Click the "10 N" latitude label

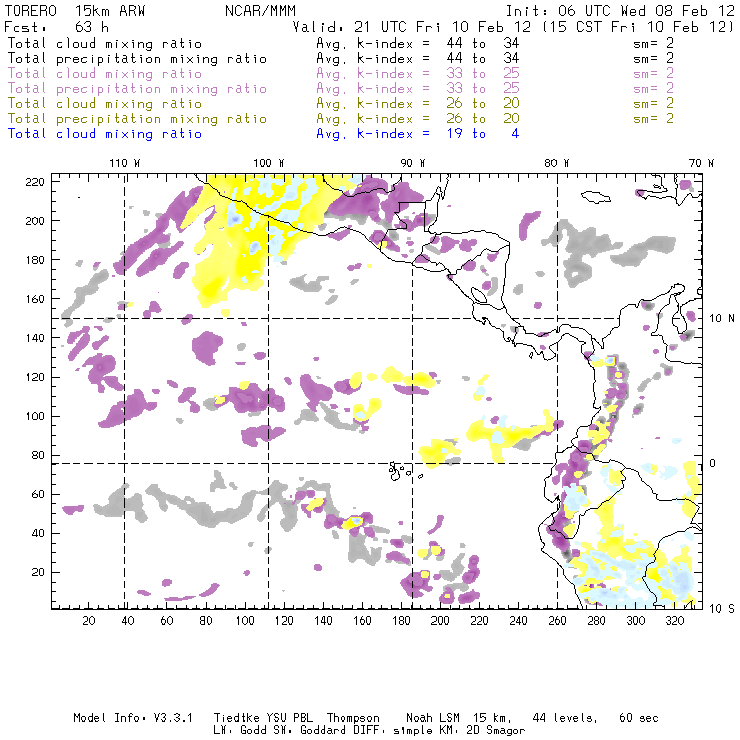tap(722, 319)
